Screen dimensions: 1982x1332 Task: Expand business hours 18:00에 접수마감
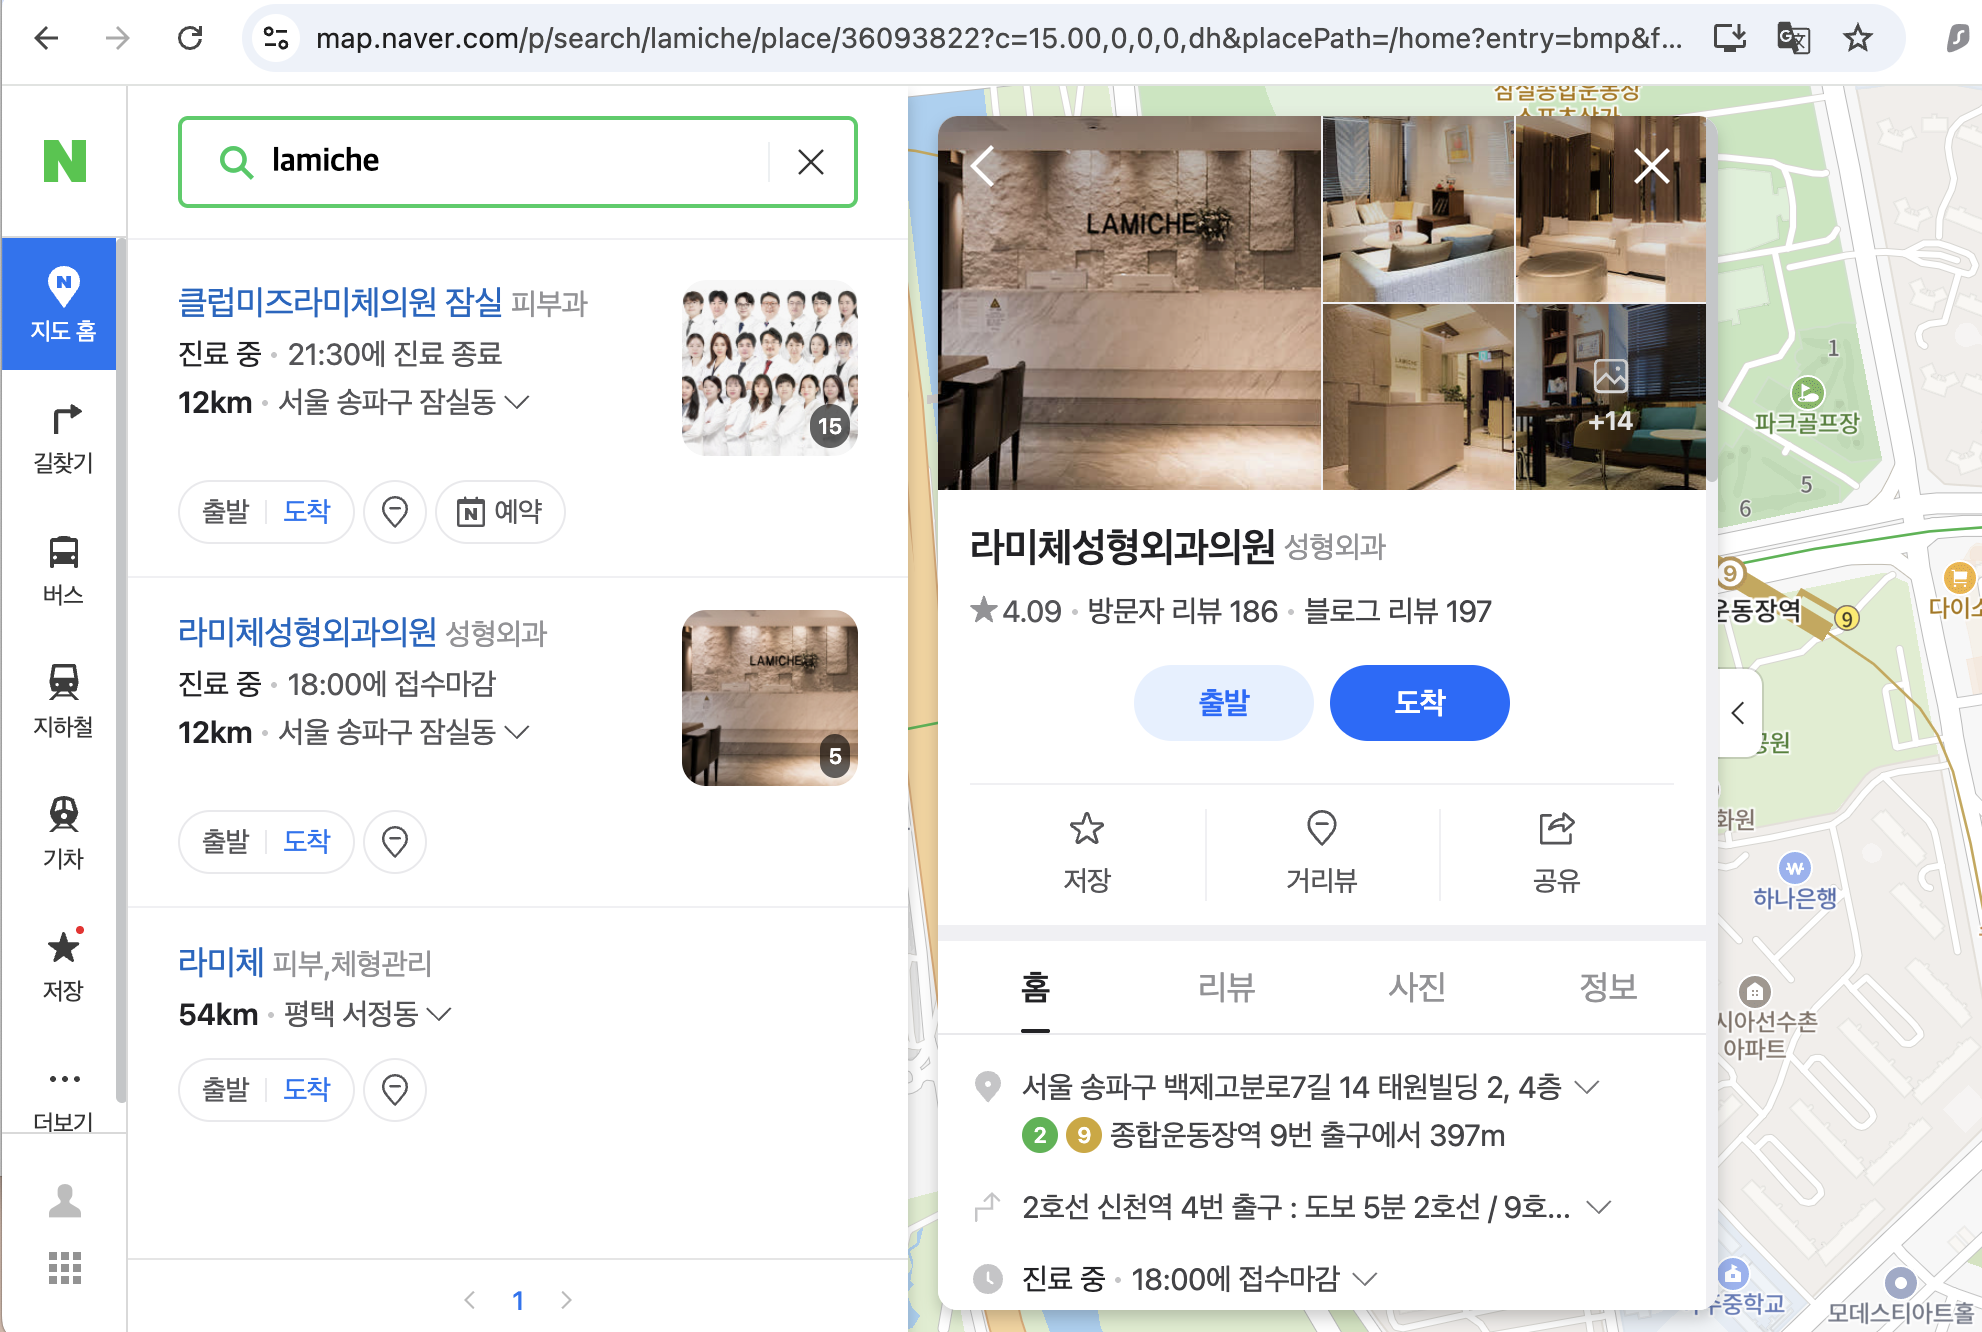click(1365, 1279)
